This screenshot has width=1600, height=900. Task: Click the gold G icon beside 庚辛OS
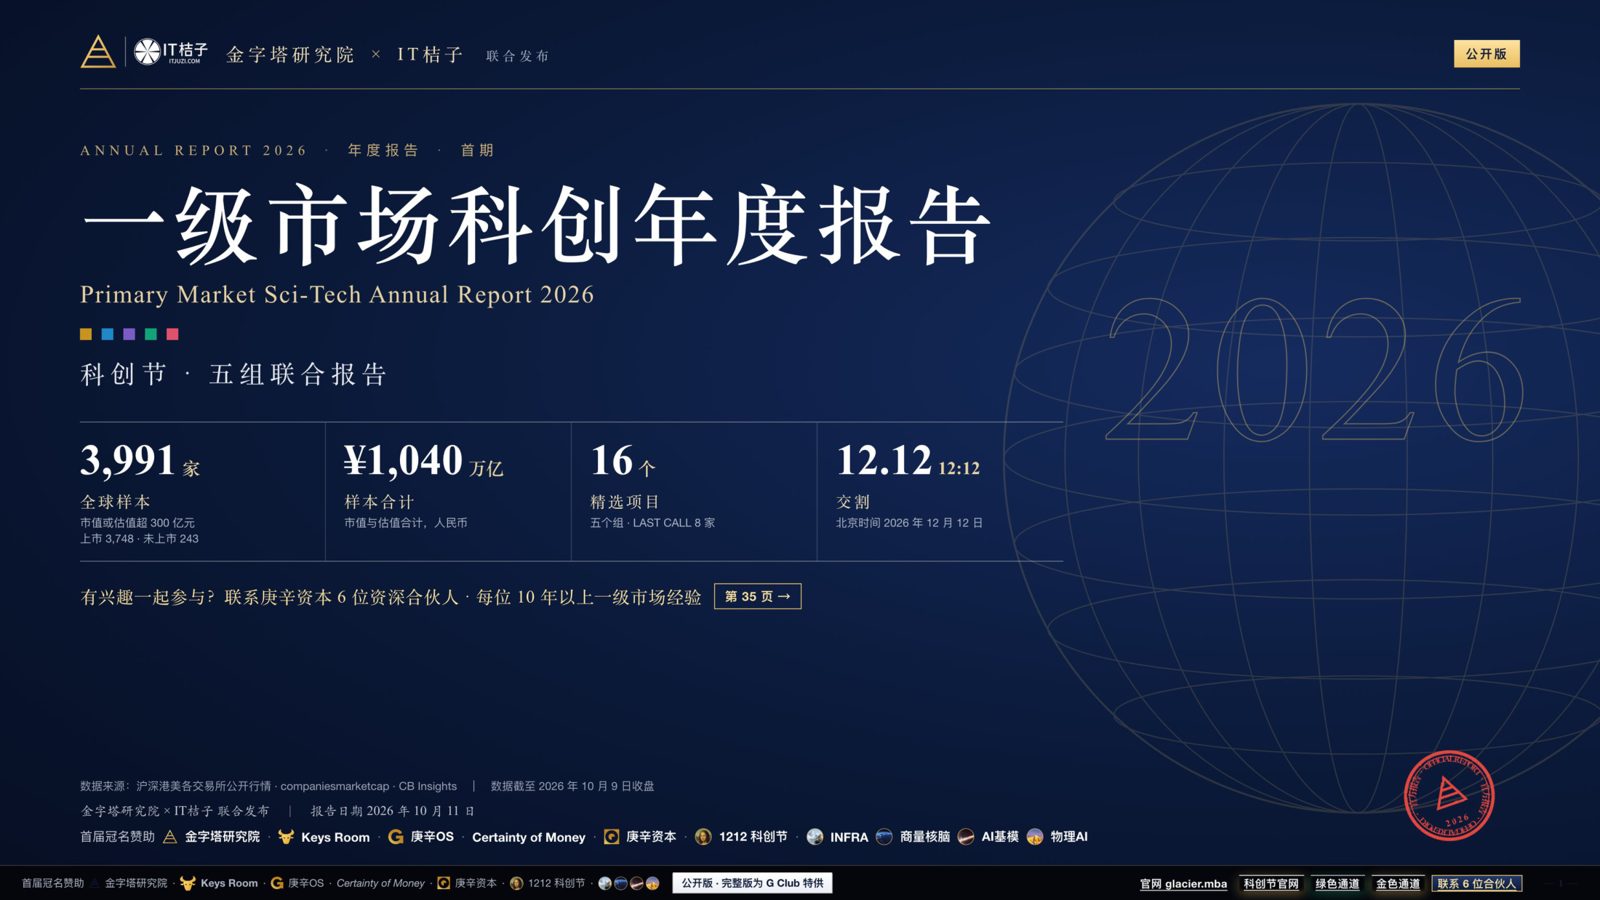click(x=396, y=837)
